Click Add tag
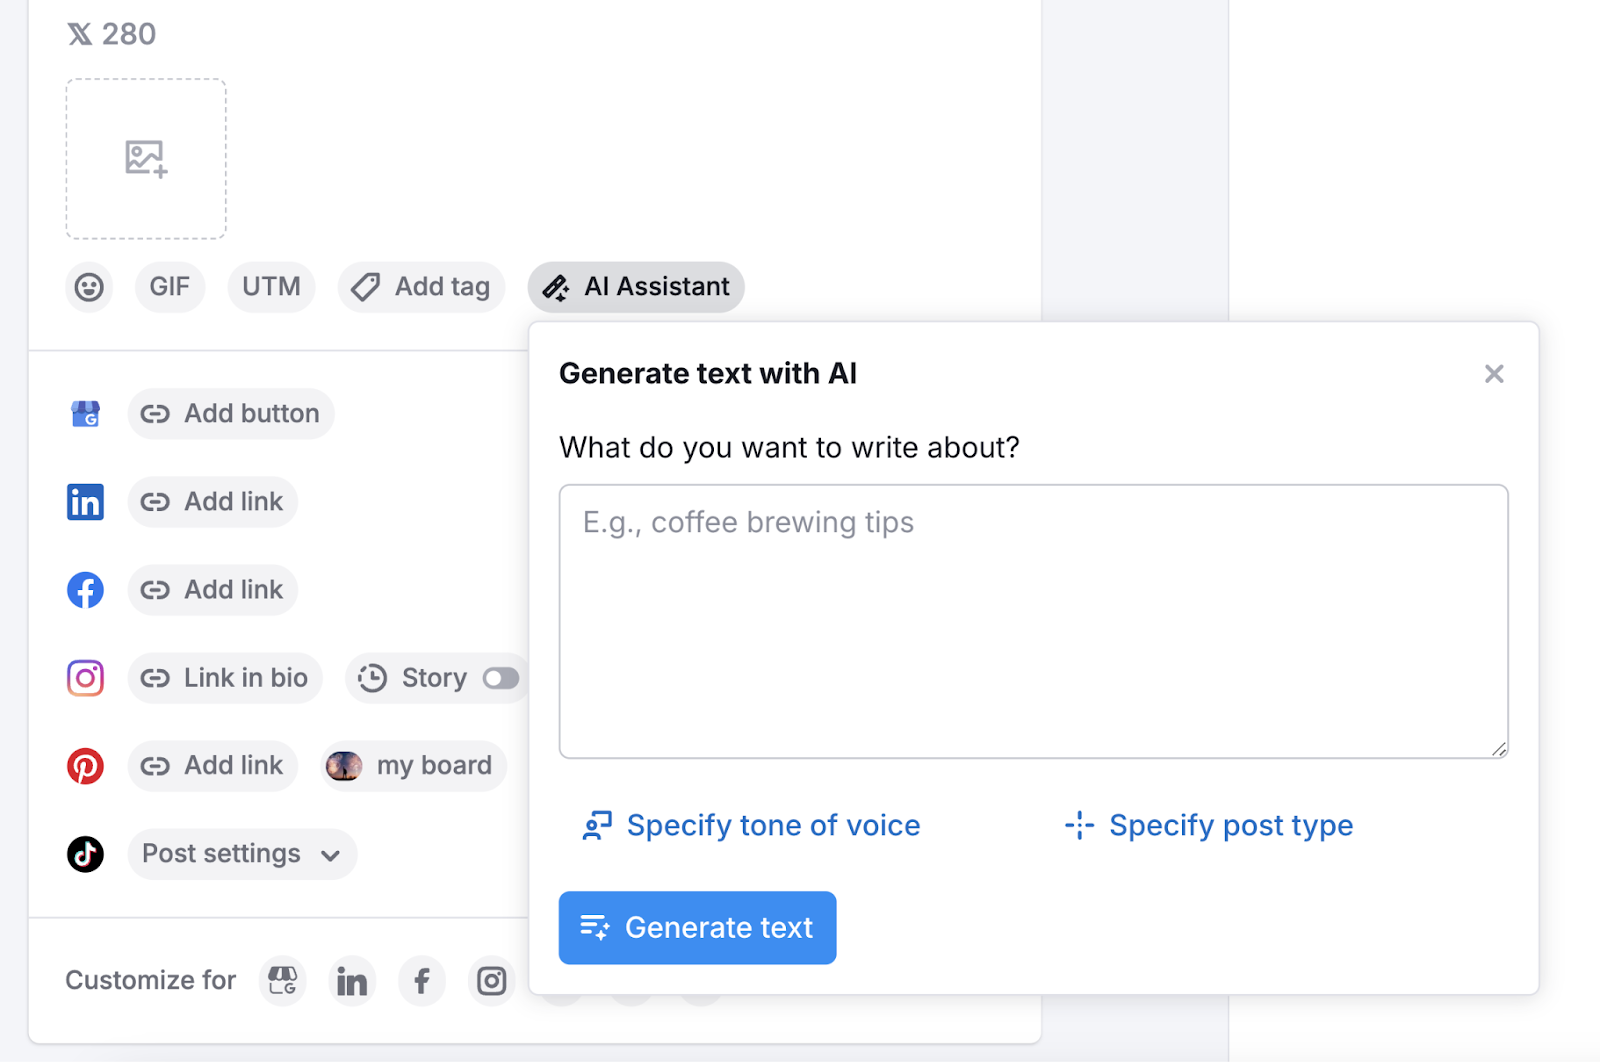The width and height of the screenshot is (1600, 1062). [421, 287]
